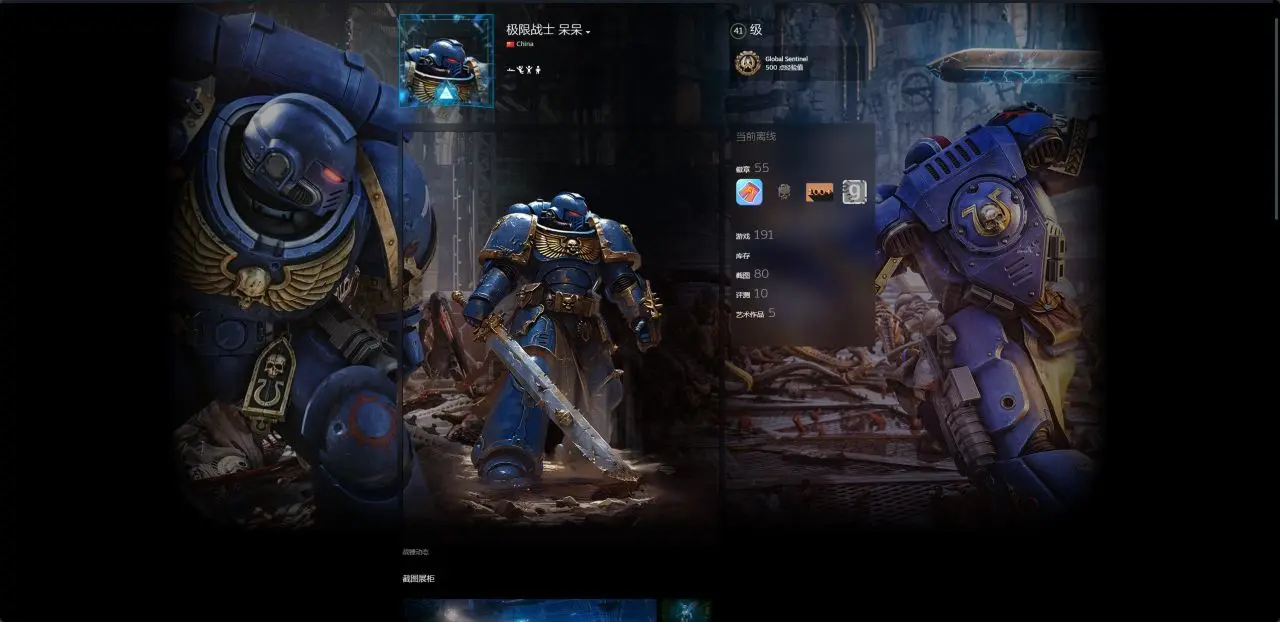The image size is (1280, 622).
Task: Open the grey letter g badge
Action: tap(854, 192)
